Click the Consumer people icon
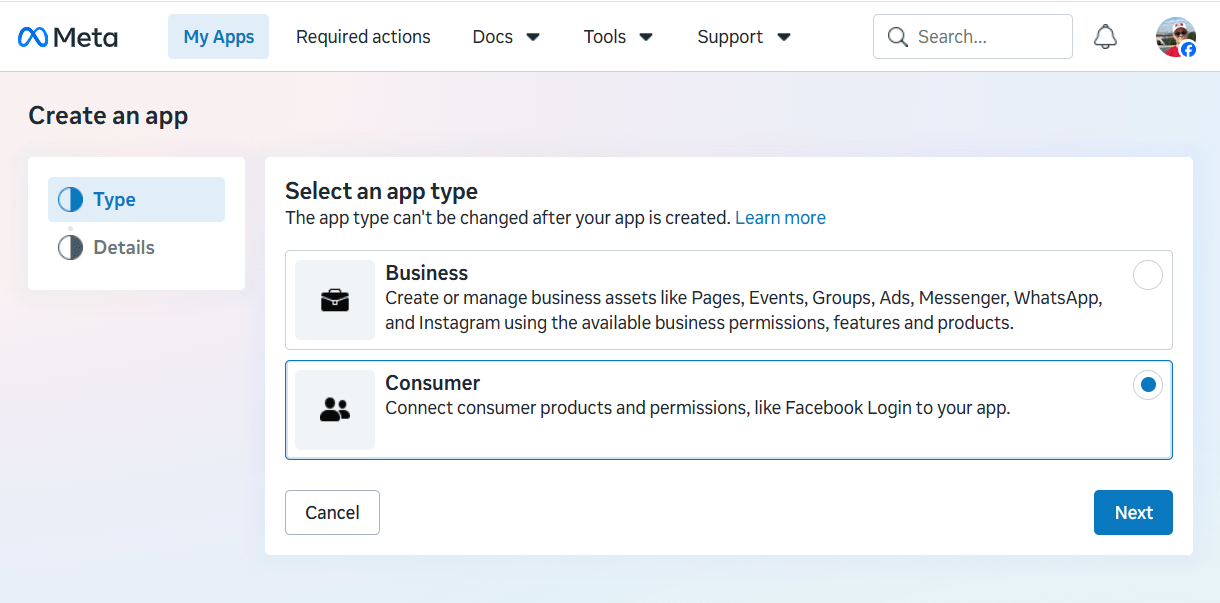This screenshot has height=603, width=1220. [335, 410]
